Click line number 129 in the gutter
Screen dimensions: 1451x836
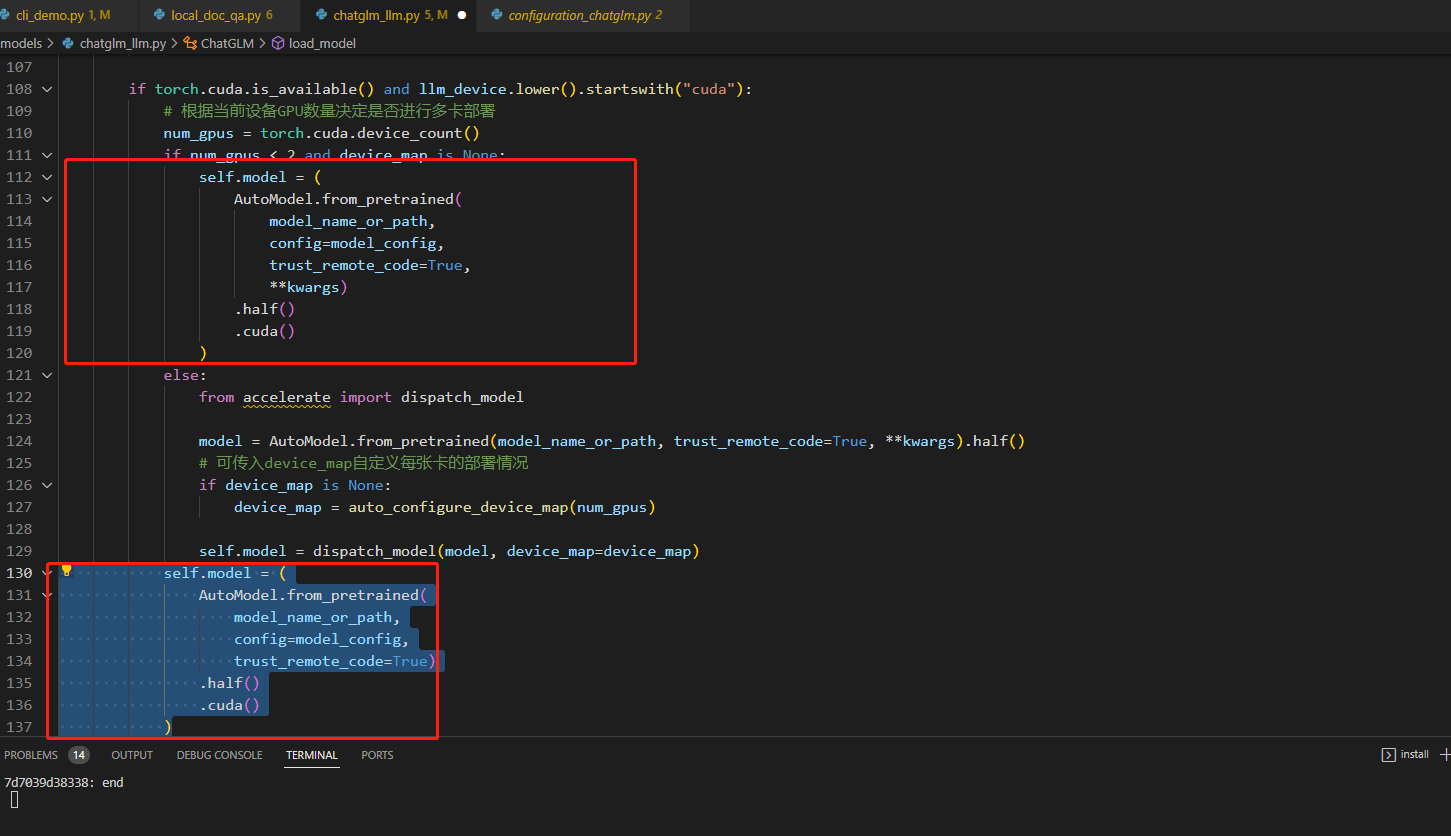tap(19, 551)
